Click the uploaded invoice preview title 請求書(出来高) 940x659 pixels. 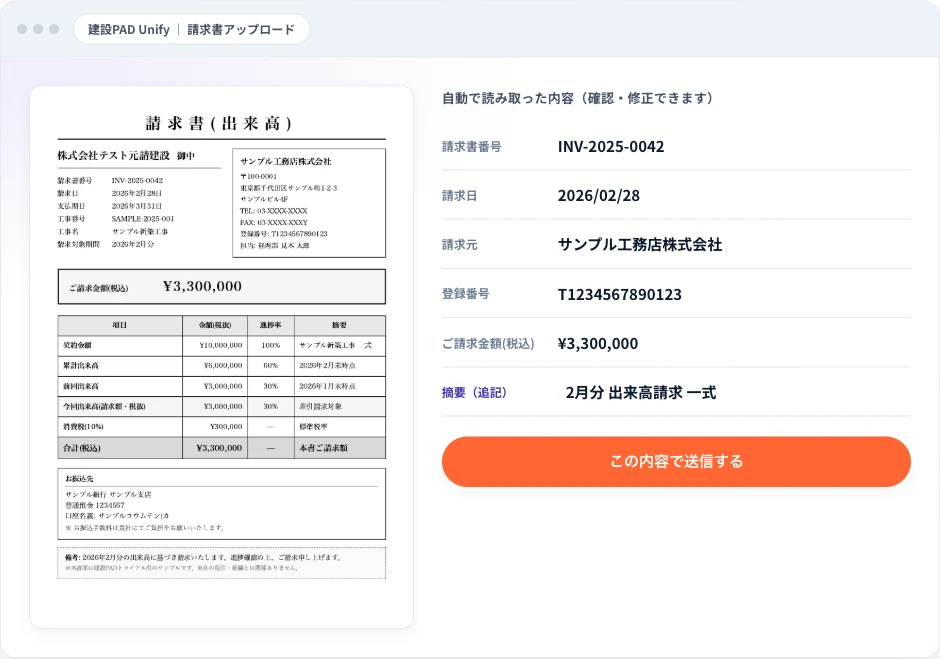pos(219,124)
